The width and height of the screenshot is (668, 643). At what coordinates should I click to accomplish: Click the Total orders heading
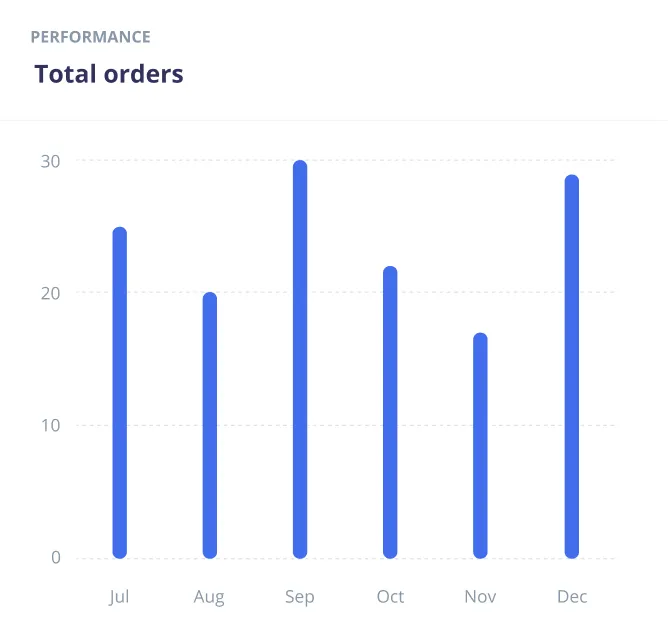pos(109,74)
